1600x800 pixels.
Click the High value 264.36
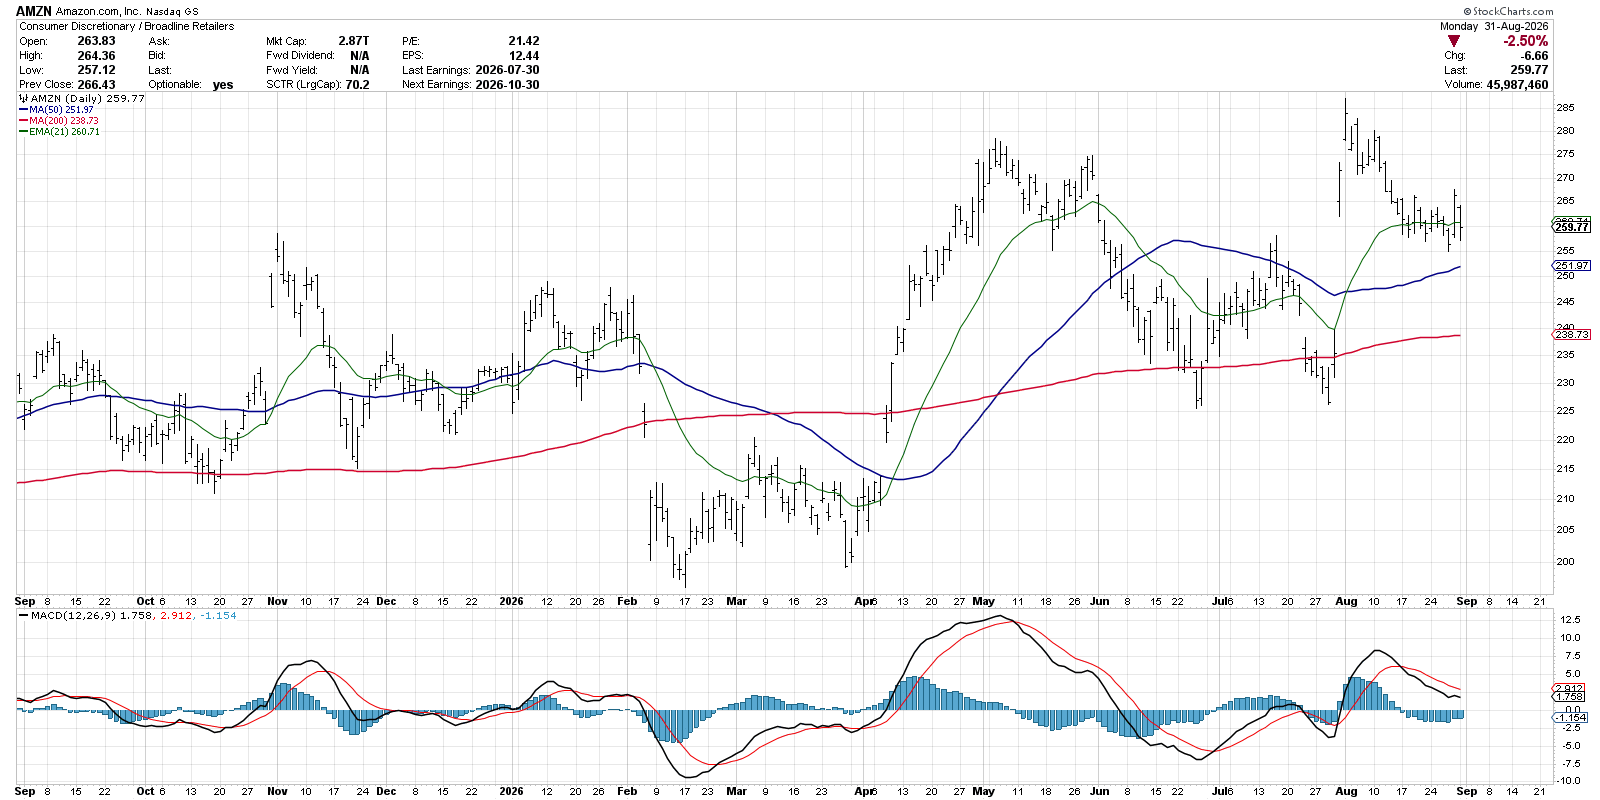[x=96, y=56]
